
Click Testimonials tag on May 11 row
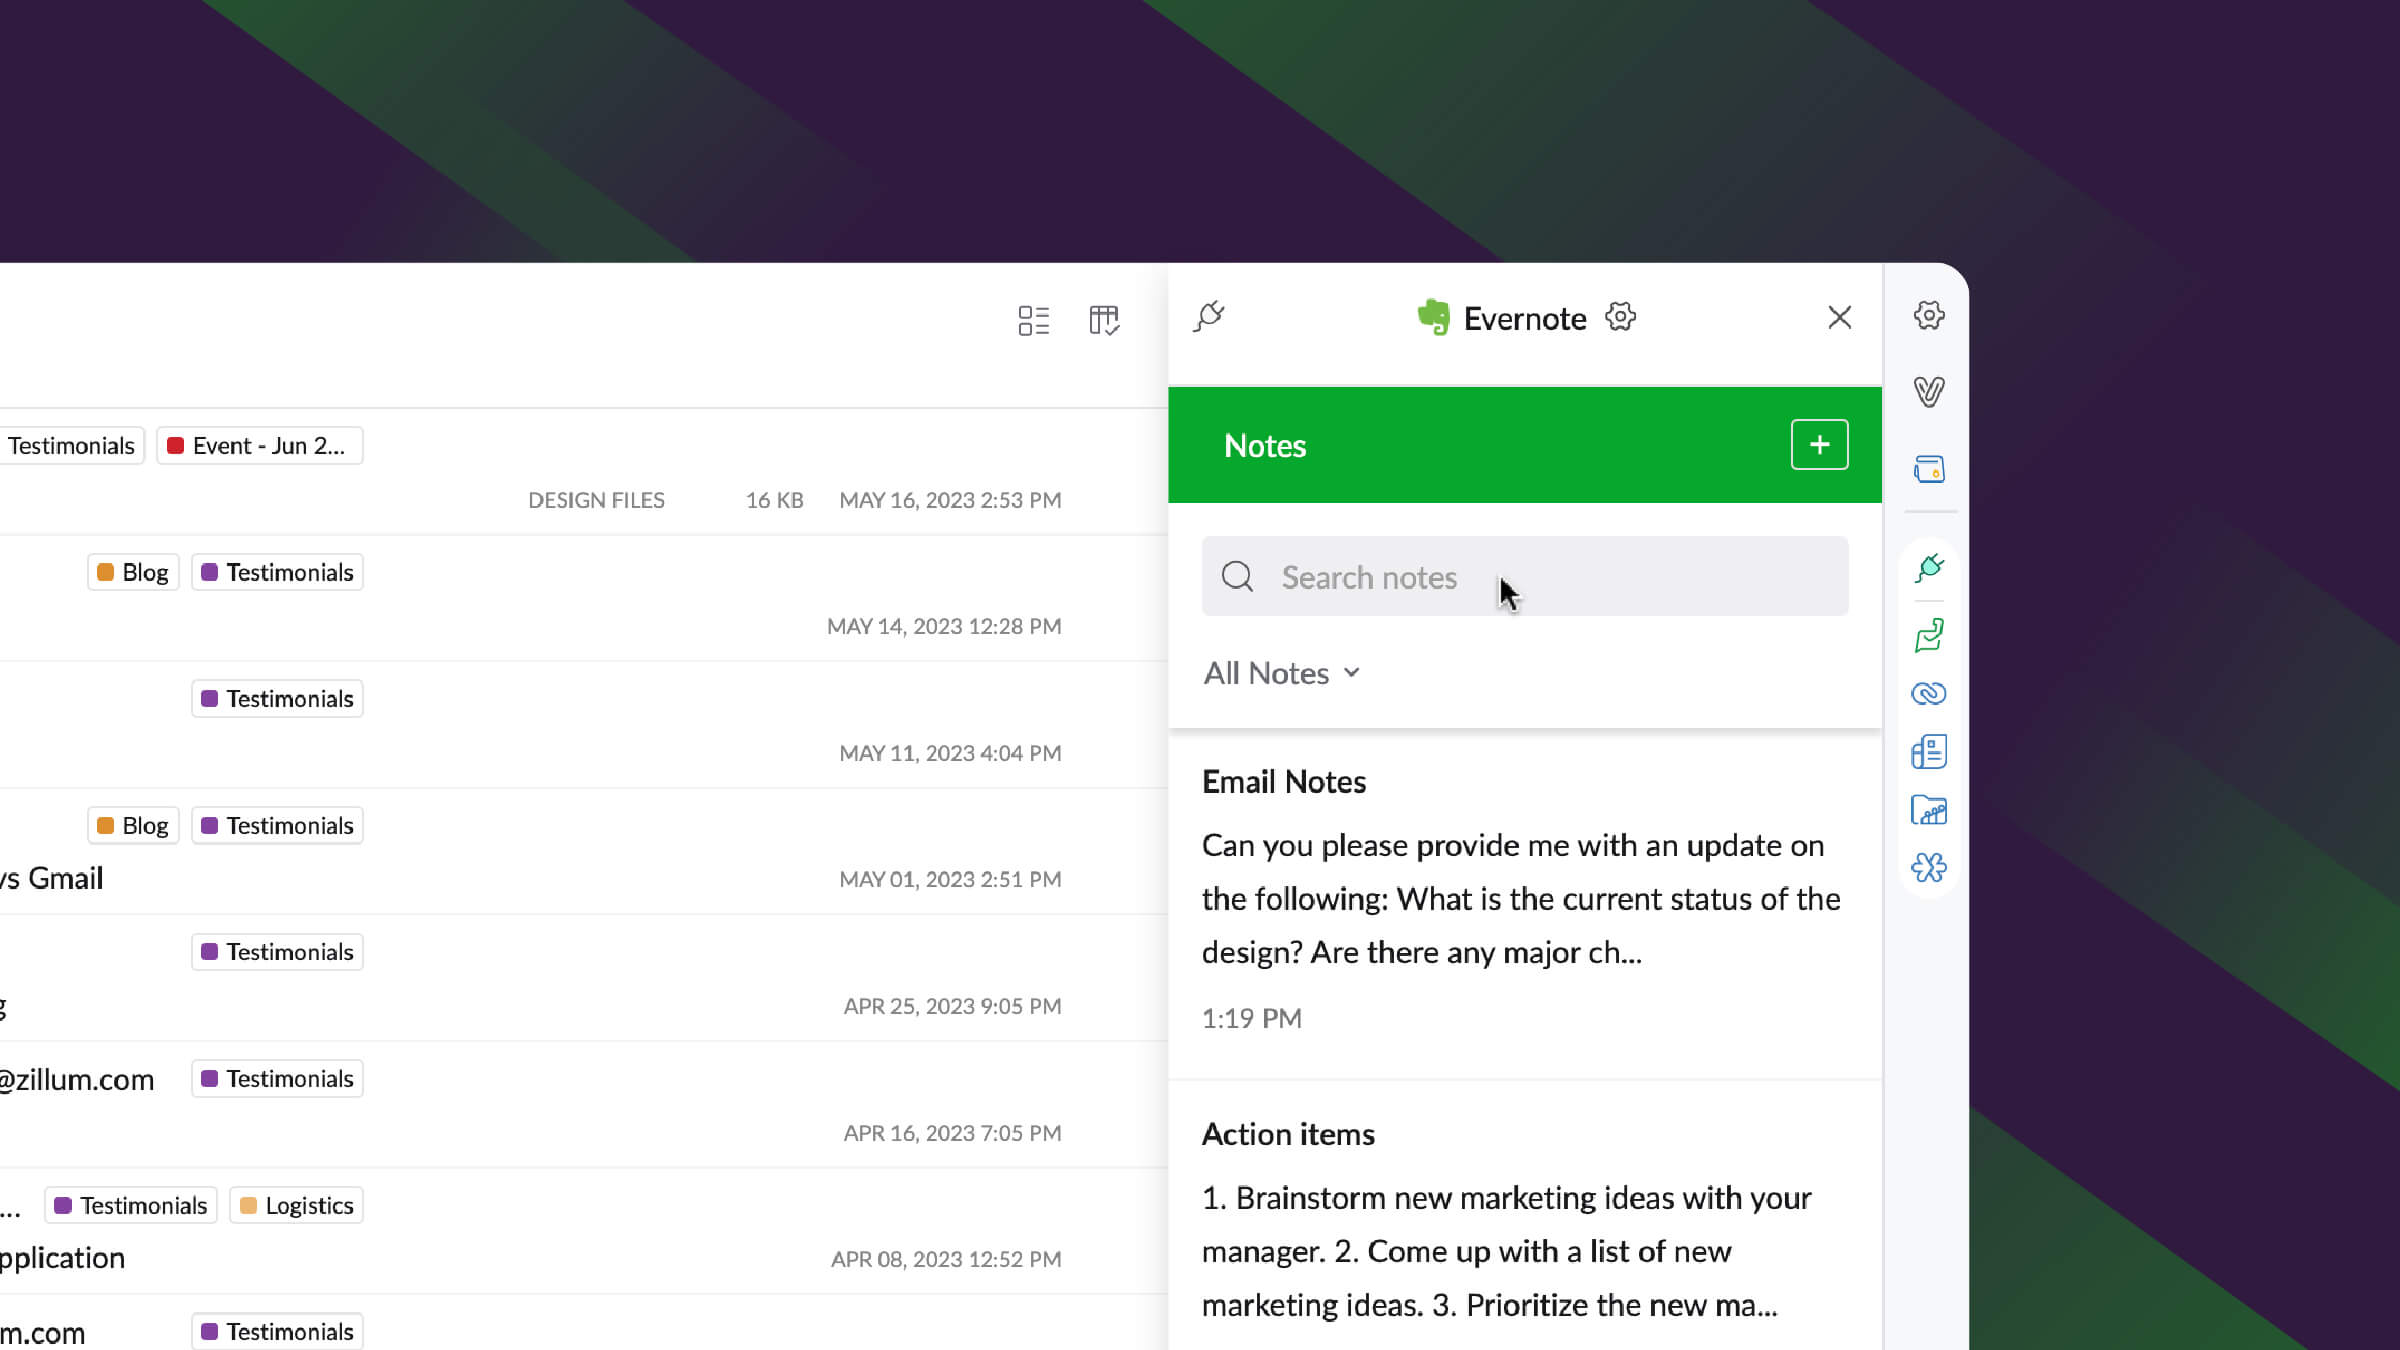click(277, 699)
